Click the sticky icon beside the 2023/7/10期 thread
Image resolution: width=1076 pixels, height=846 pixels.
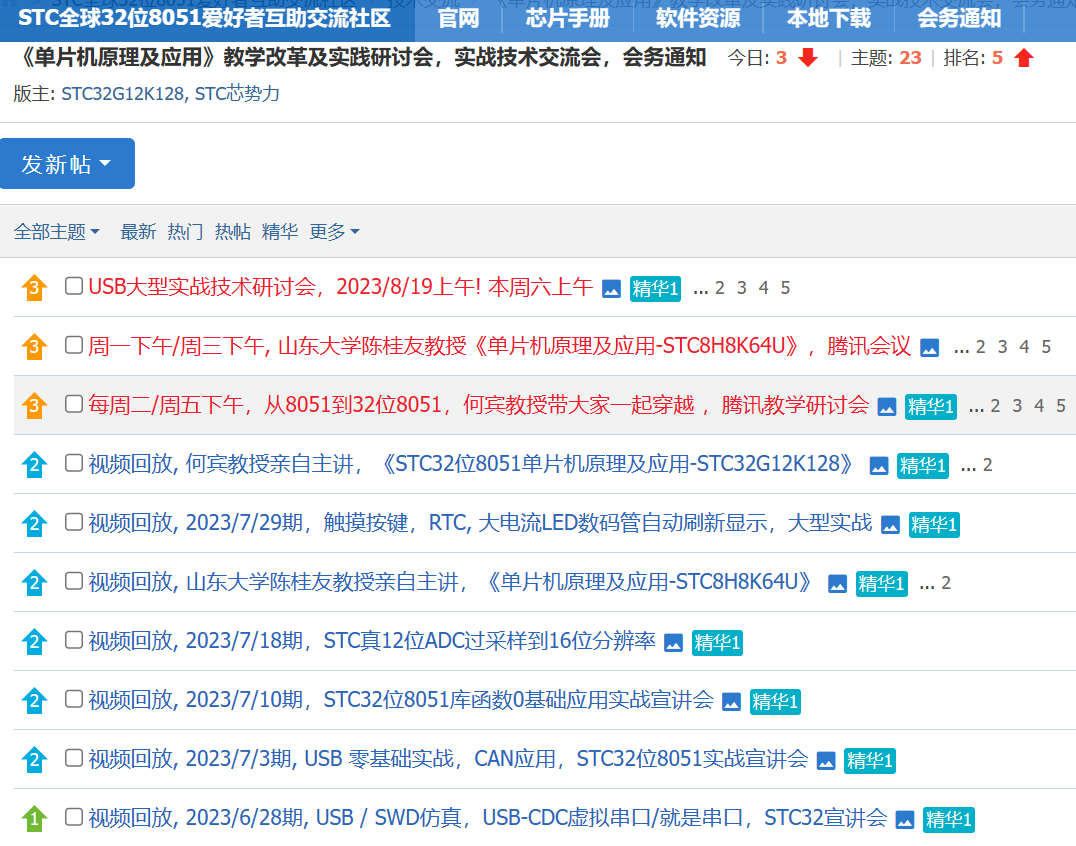click(34, 701)
